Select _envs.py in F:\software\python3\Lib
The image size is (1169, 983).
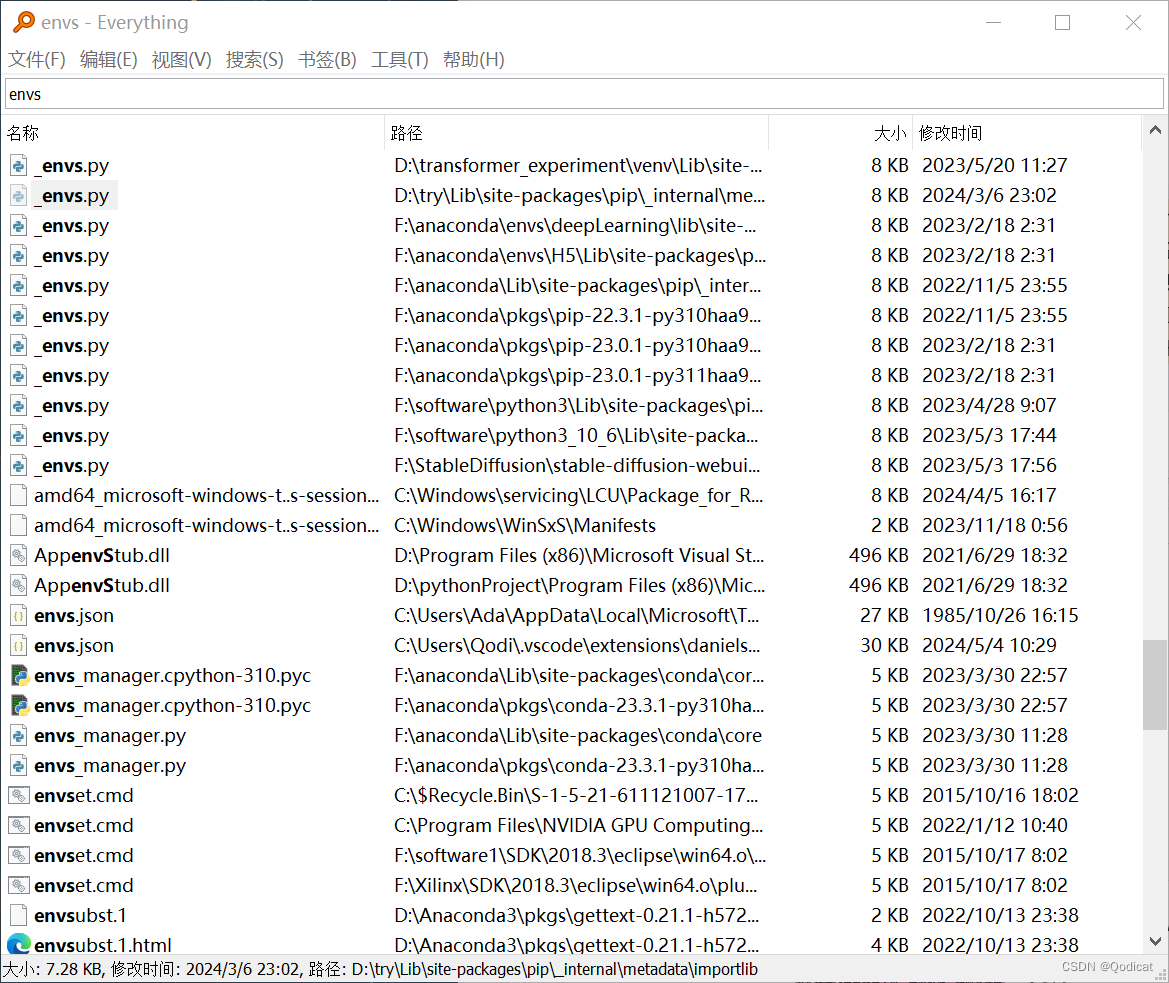click(72, 405)
